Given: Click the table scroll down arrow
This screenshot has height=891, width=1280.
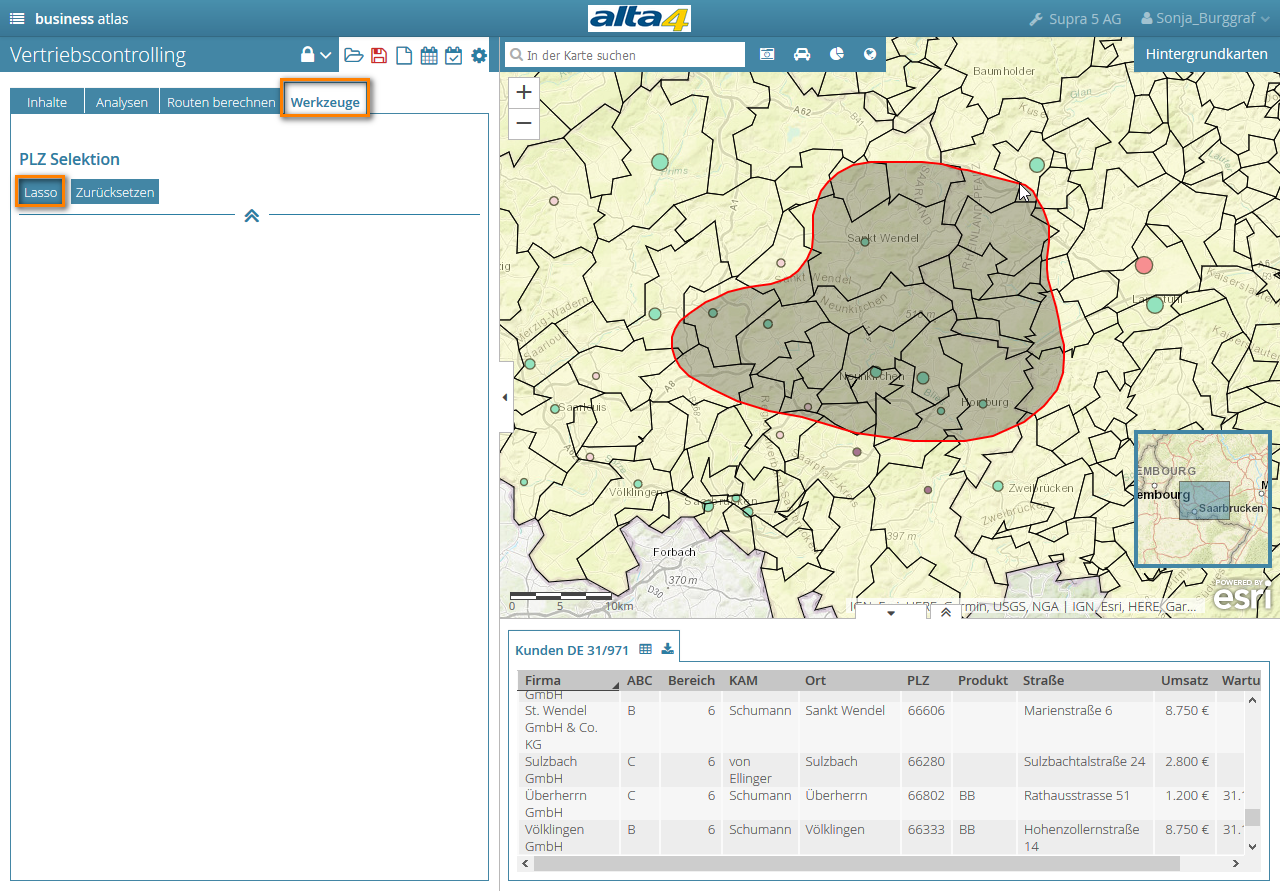Looking at the screenshot, I should pyautogui.click(x=1252, y=846).
